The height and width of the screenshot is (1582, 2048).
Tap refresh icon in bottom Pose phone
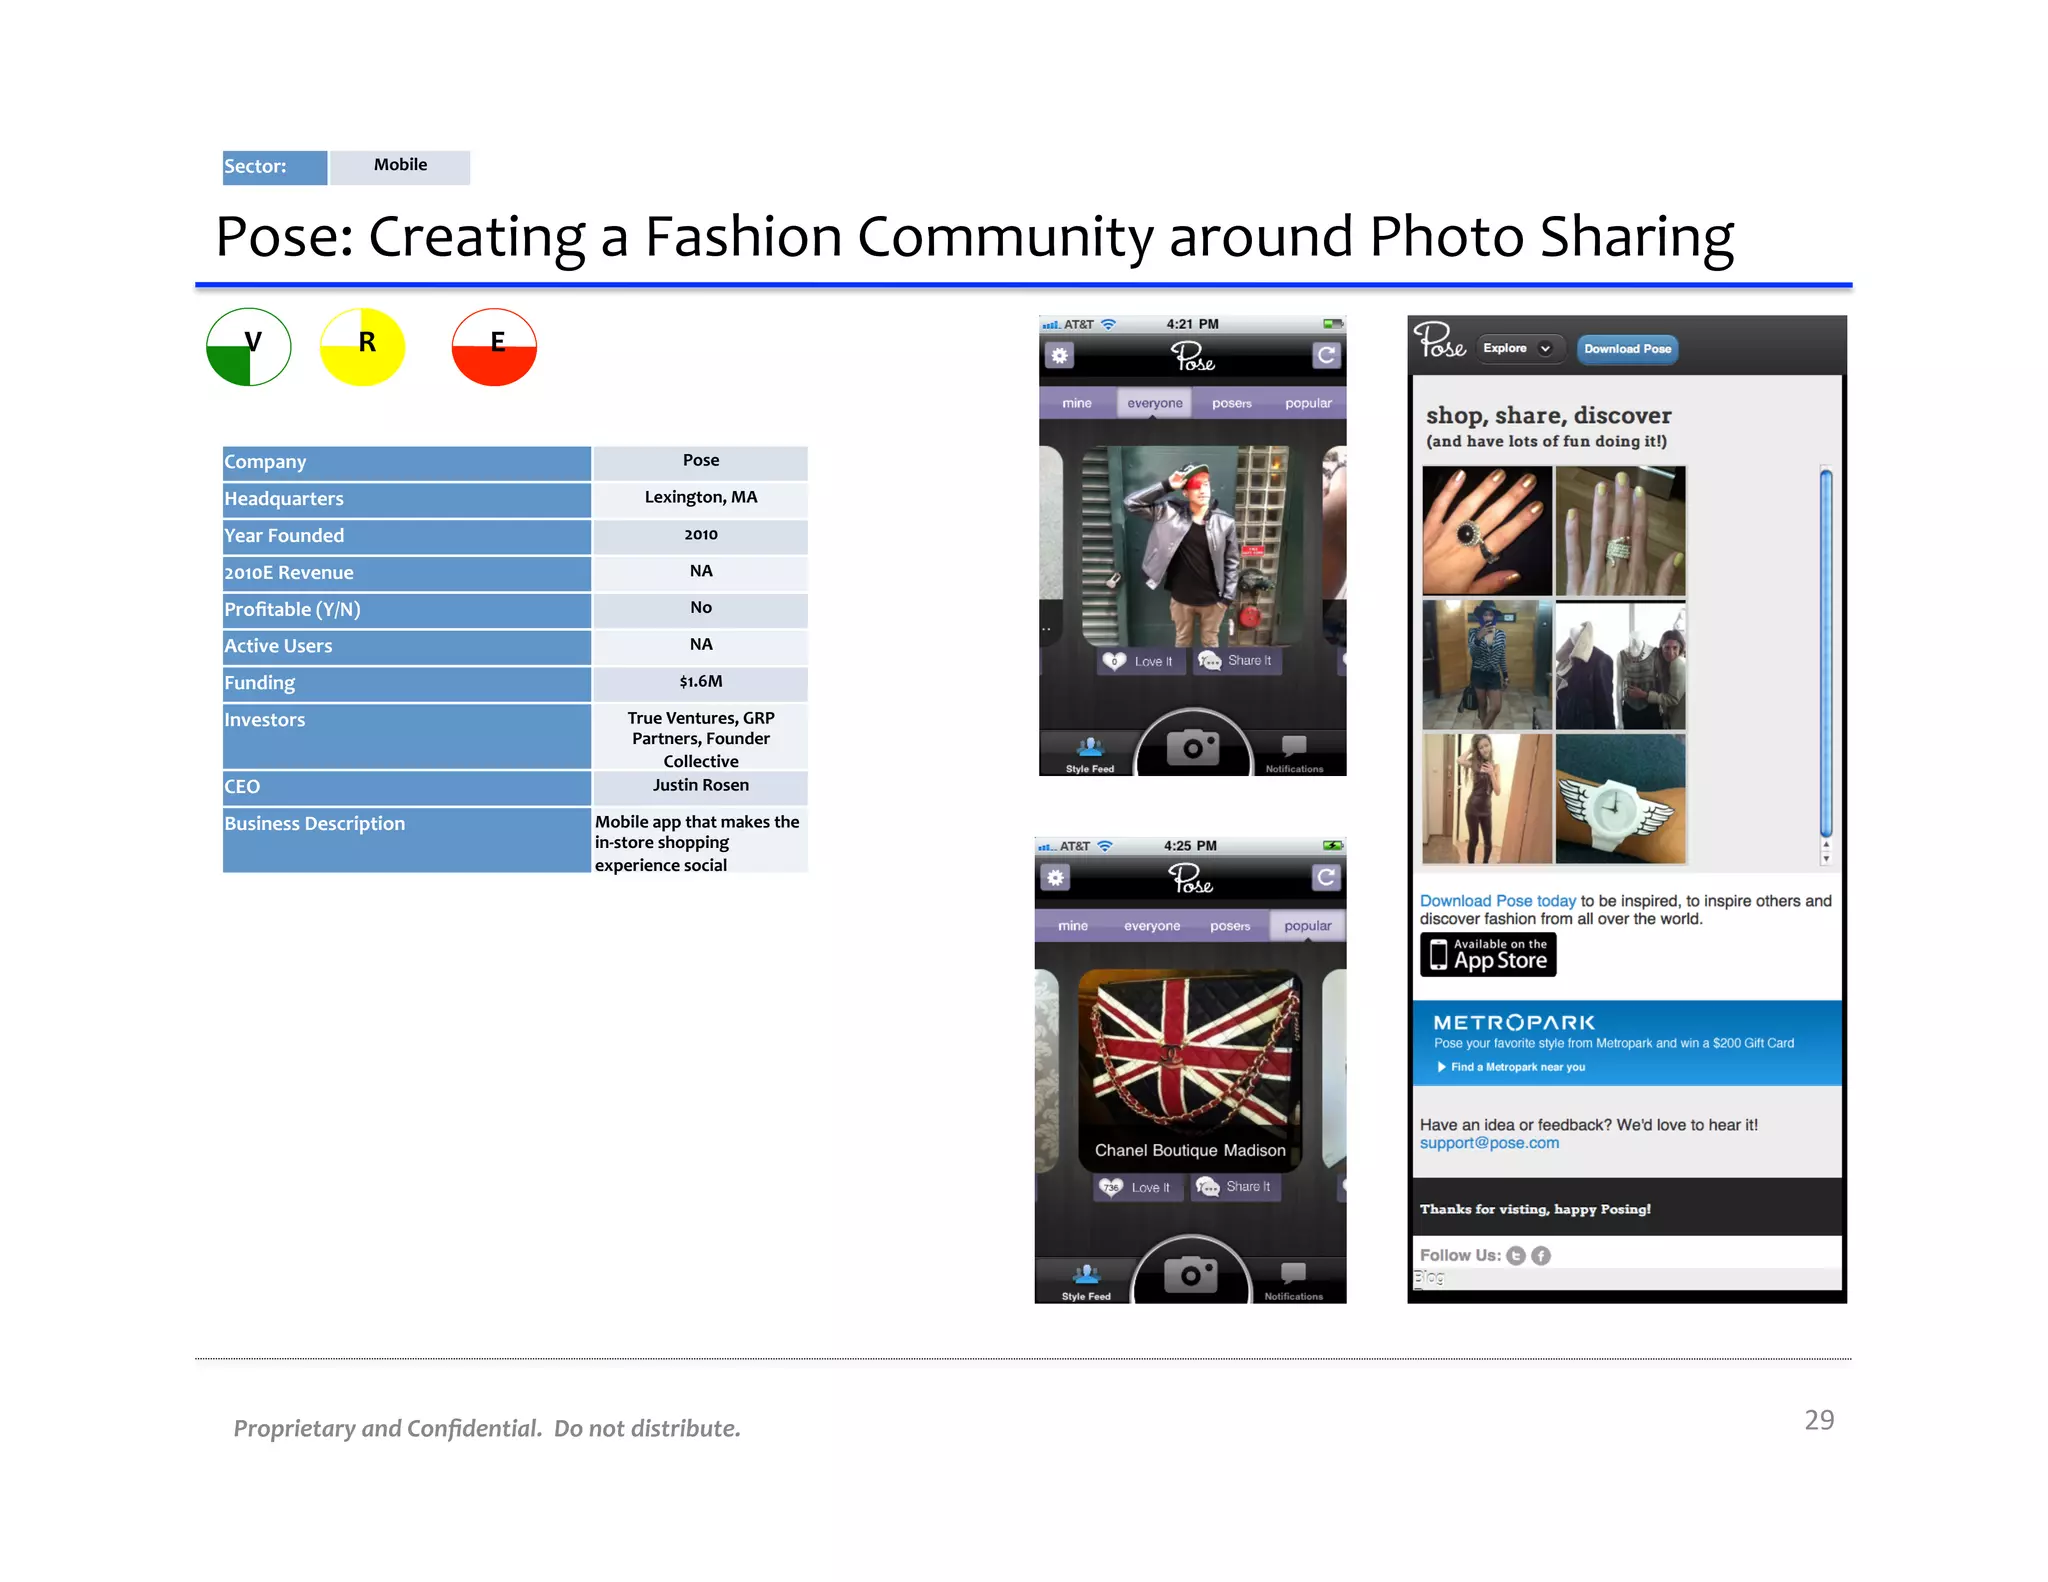pos(1325,877)
